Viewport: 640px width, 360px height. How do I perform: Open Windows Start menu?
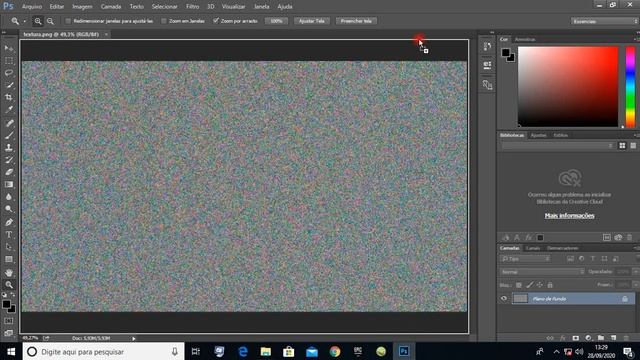pos(11,351)
